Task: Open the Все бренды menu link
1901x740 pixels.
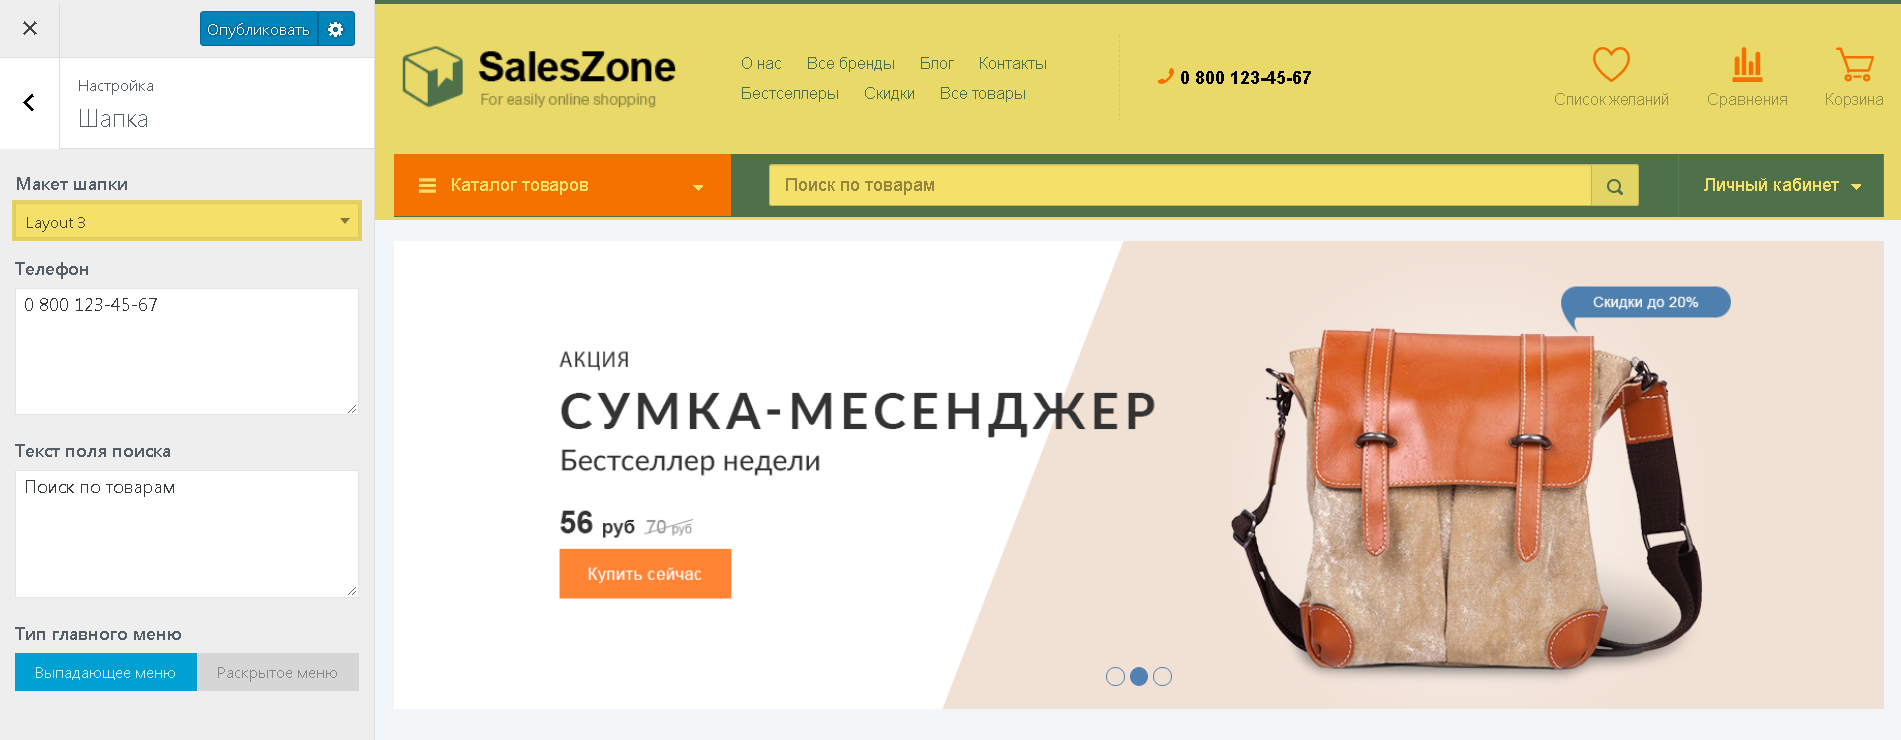Action: 850,63
